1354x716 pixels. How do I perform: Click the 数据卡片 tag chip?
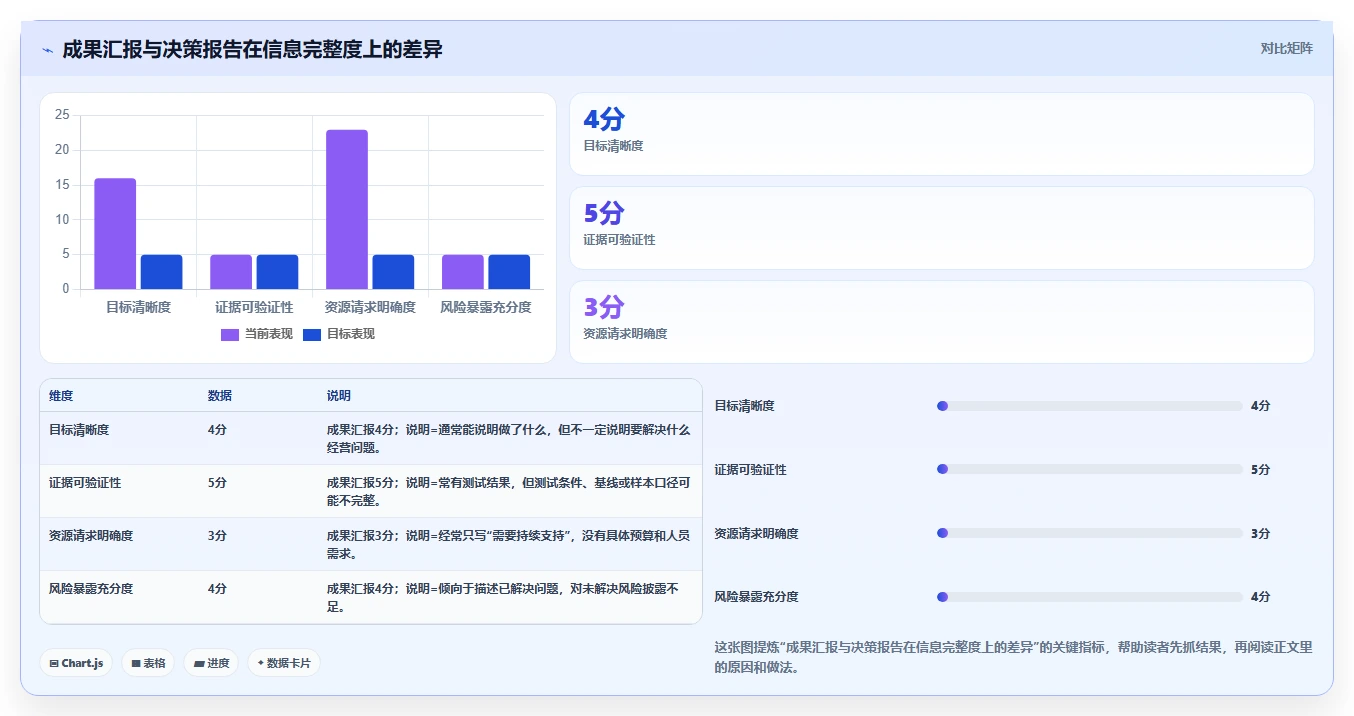pos(284,663)
